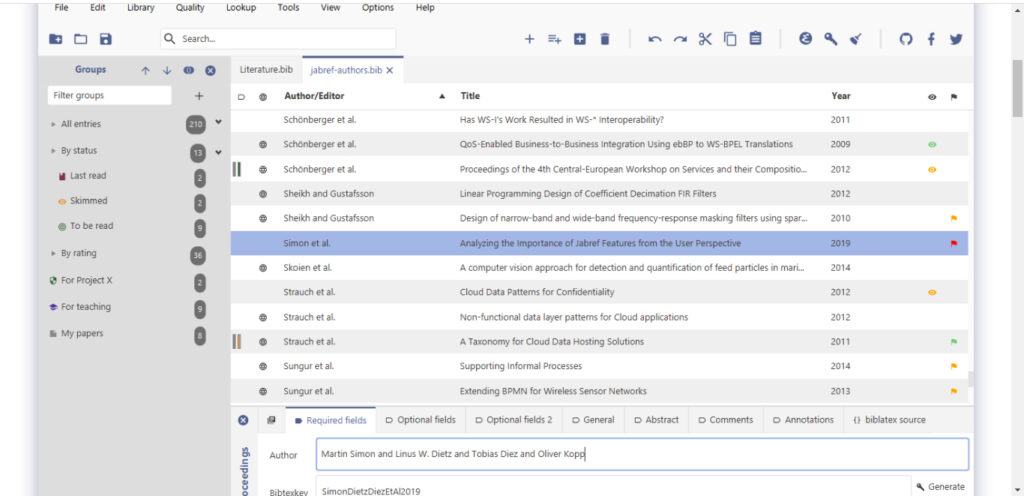Paste entry with the clipboard icon
Viewport: 1024px width, 496px height.
(755, 39)
